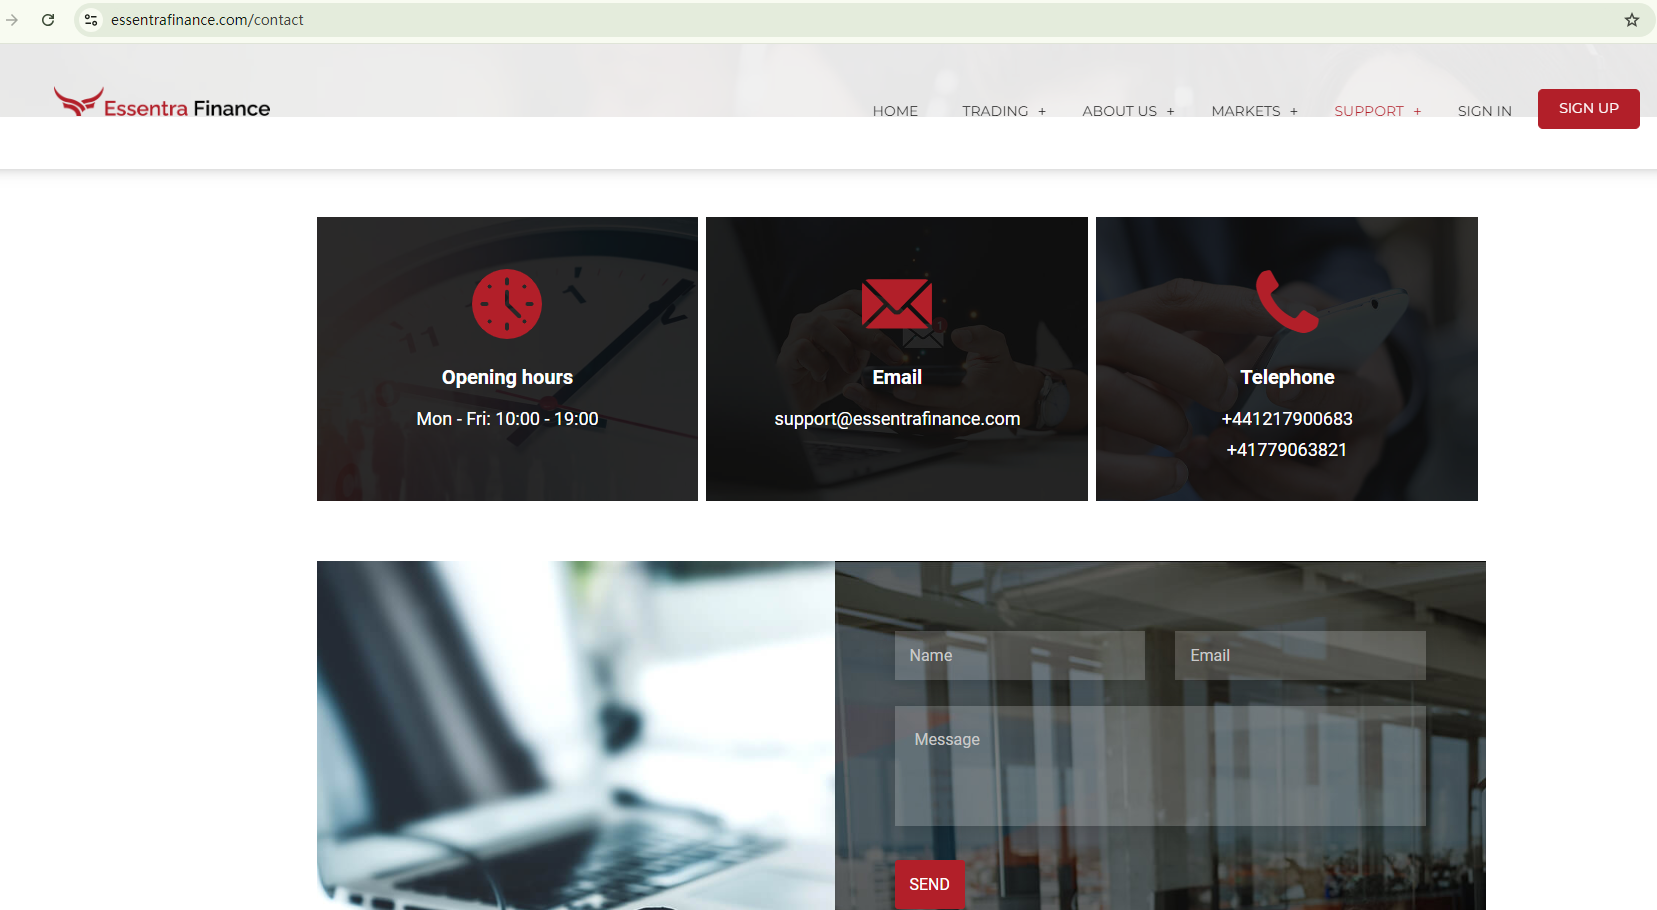Click the Essentra Finance brand name text
Screen dimensions: 1657x910
pos(187,109)
